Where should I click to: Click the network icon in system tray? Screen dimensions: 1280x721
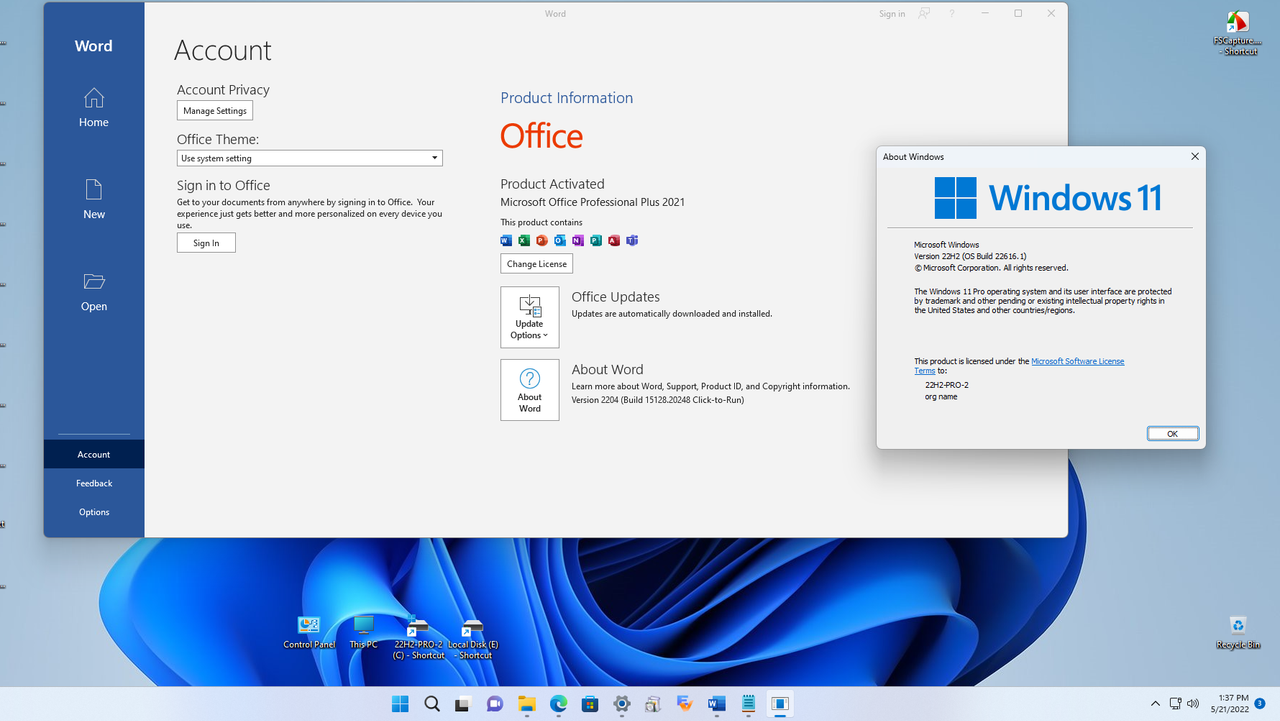point(1175,704)
